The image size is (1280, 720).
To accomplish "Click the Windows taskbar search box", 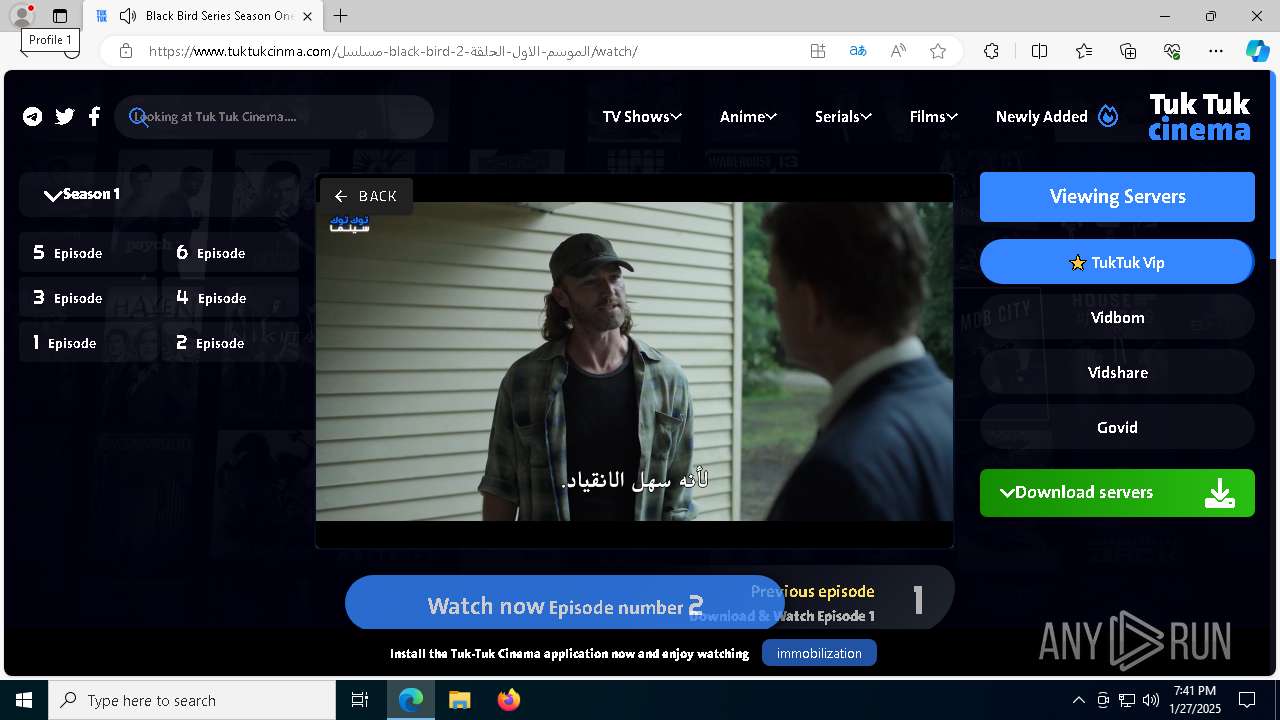I will 192,700.
